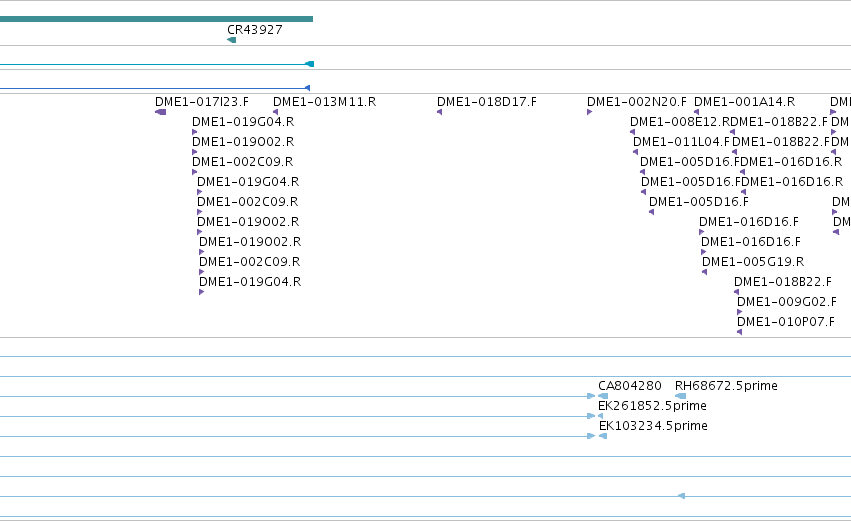Click the CA804280 EST label
The width and height of the screenshot is (851, 521).
[630, 386]
